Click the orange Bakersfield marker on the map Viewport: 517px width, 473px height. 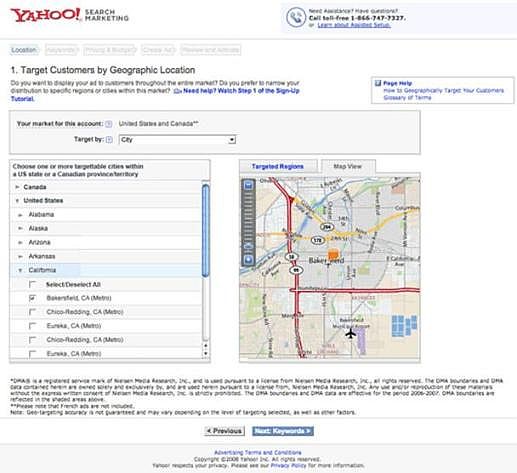coord(333,254)
